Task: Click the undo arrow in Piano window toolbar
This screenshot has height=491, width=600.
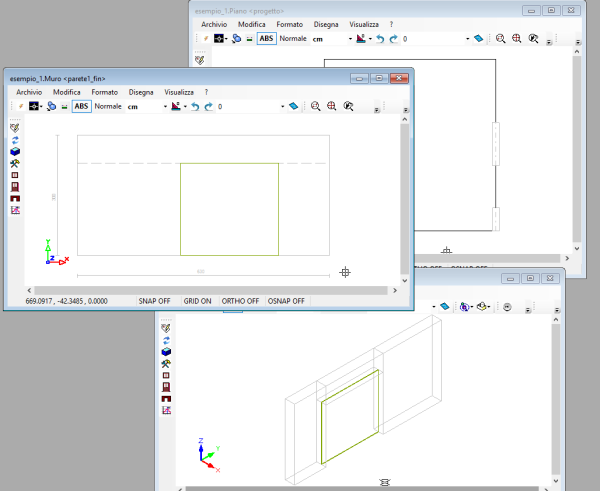Action: 378,38
